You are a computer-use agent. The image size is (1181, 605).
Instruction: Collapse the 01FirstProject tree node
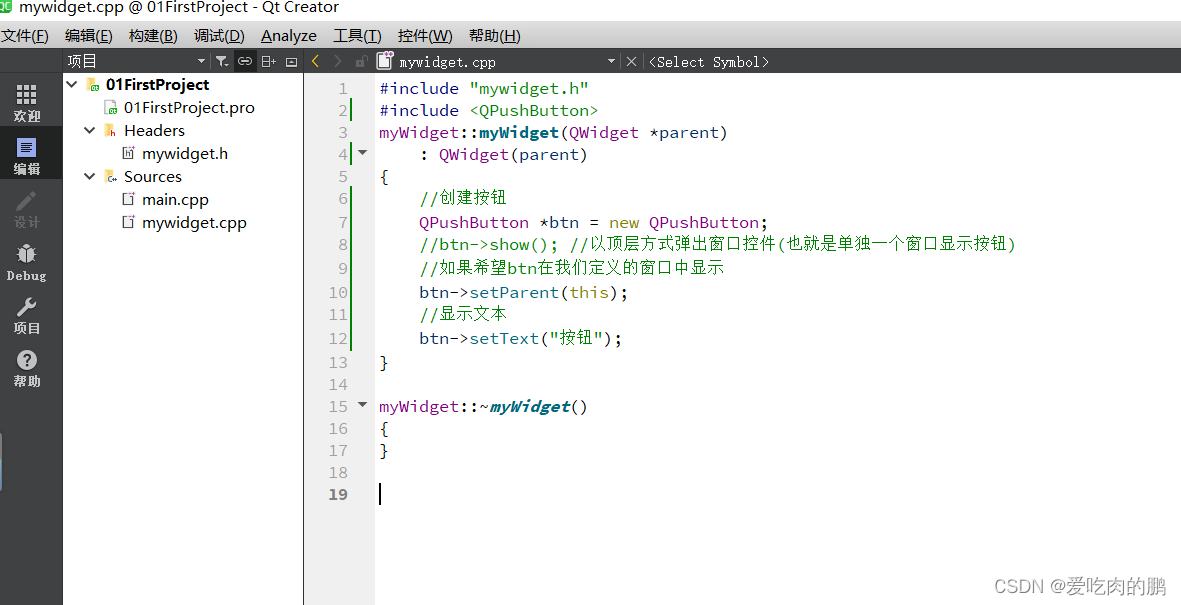pyautogui.click(x=72, y=84)
